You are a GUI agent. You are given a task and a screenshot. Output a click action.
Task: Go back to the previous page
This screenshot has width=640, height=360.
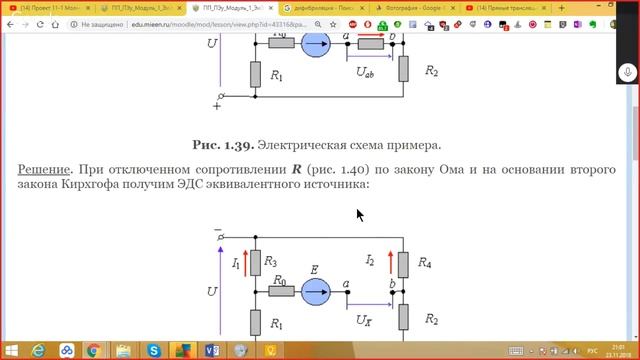tap(10, 24)
